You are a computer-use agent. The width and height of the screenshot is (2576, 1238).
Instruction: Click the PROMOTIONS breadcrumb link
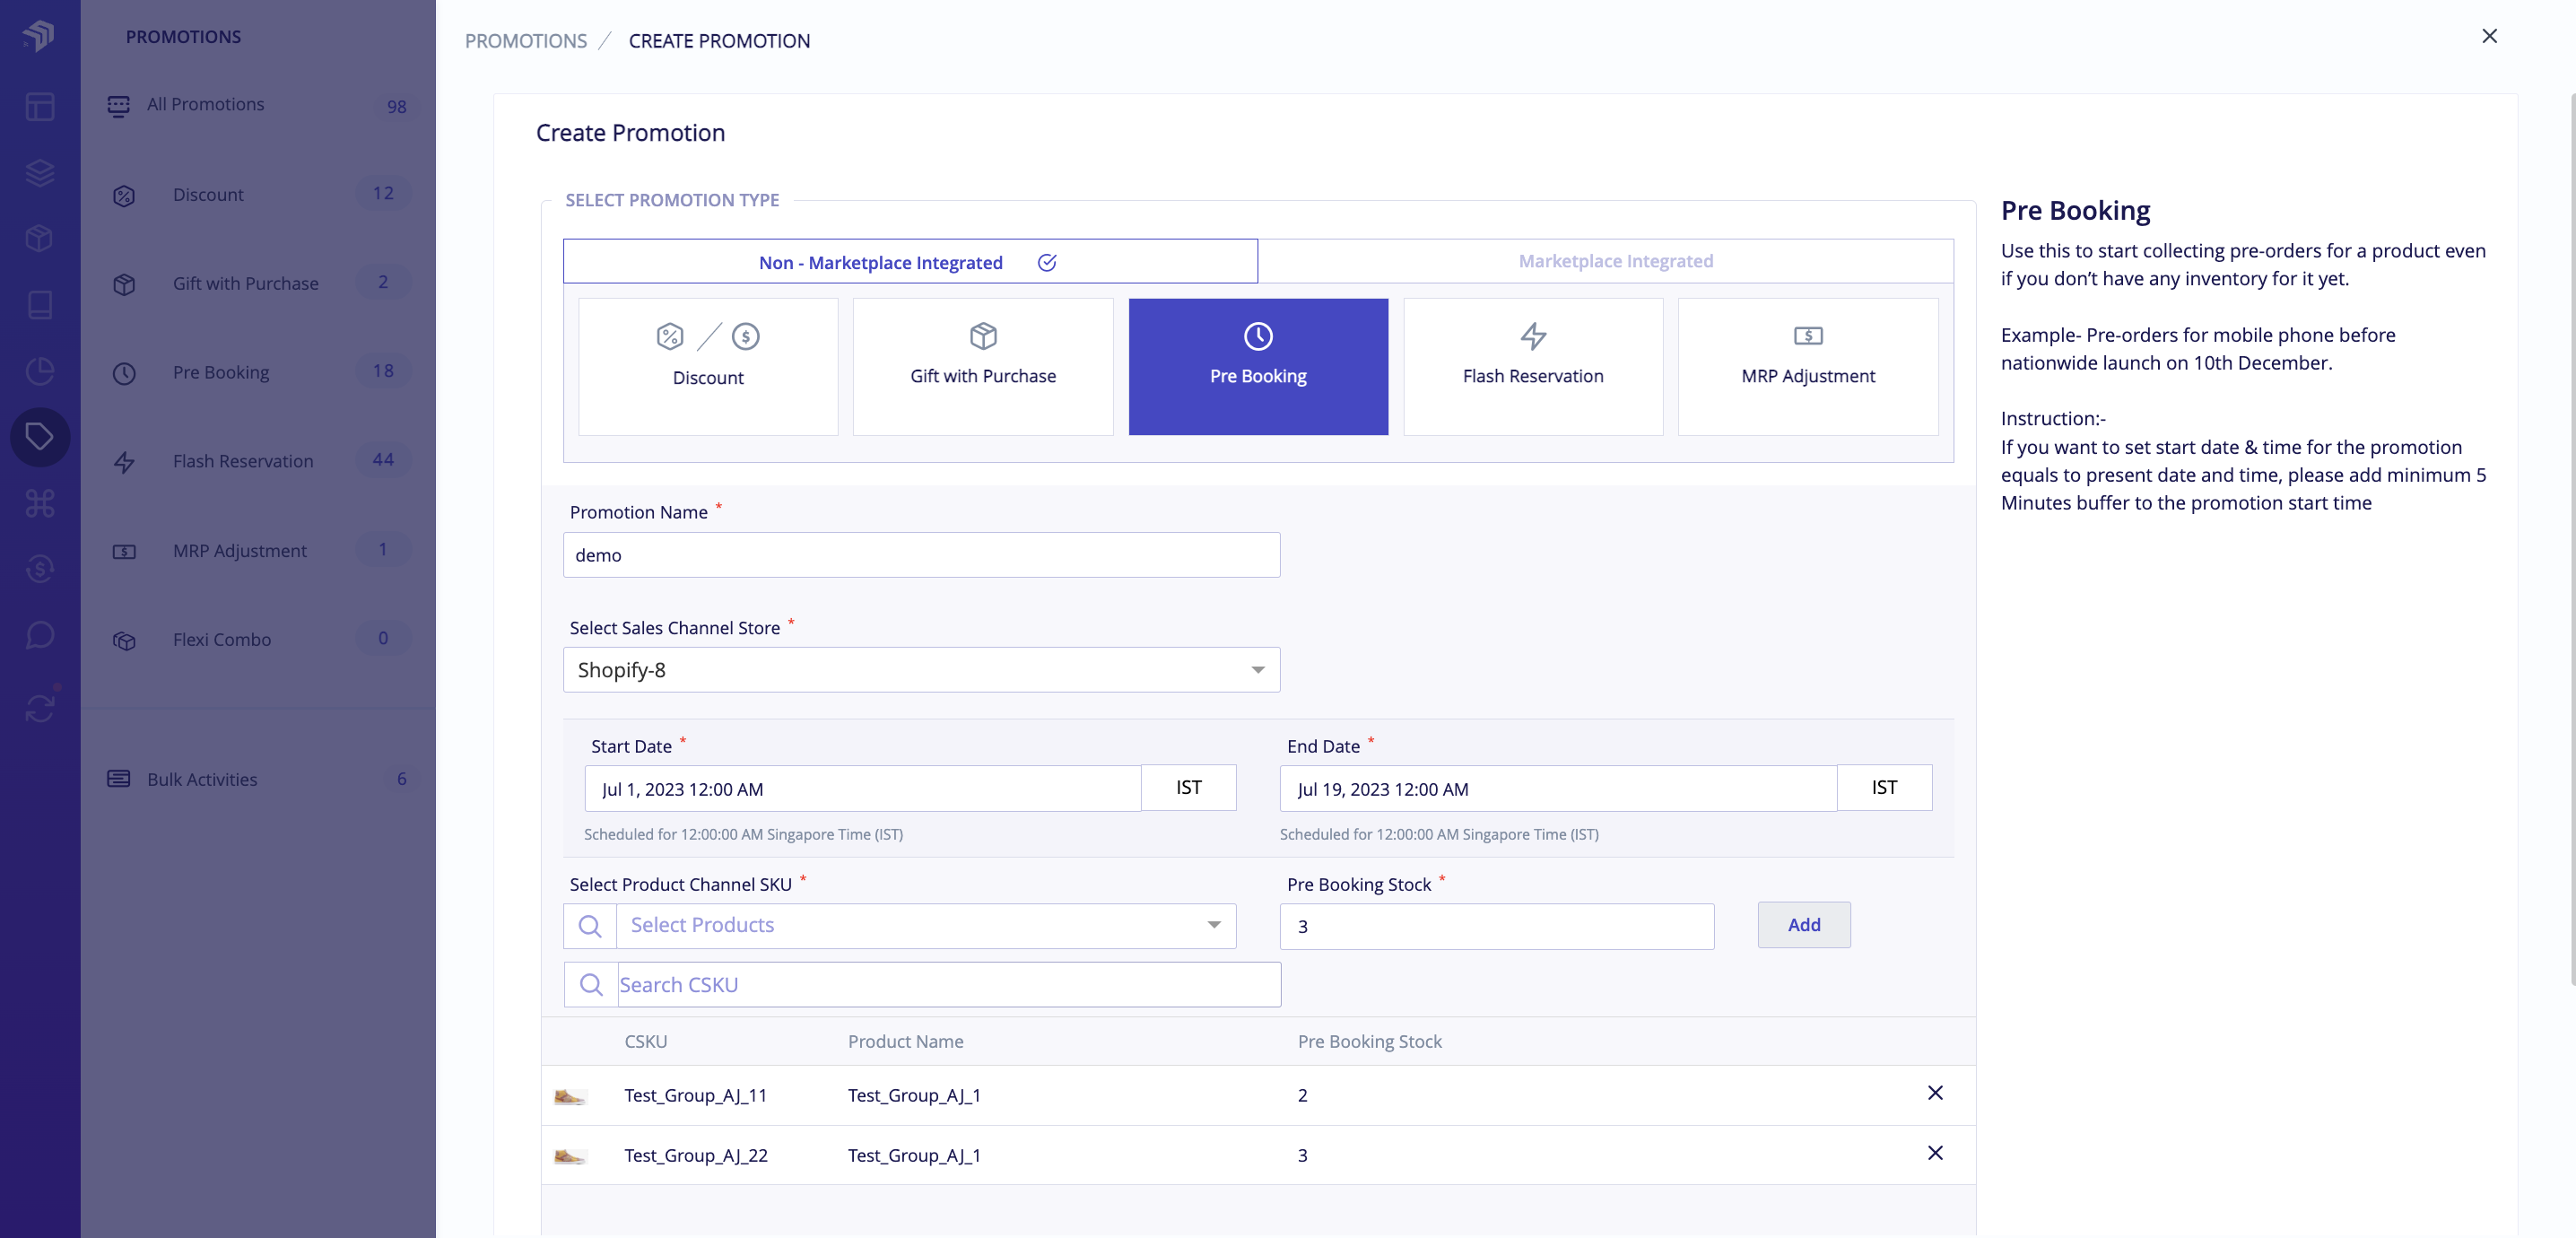526,41
